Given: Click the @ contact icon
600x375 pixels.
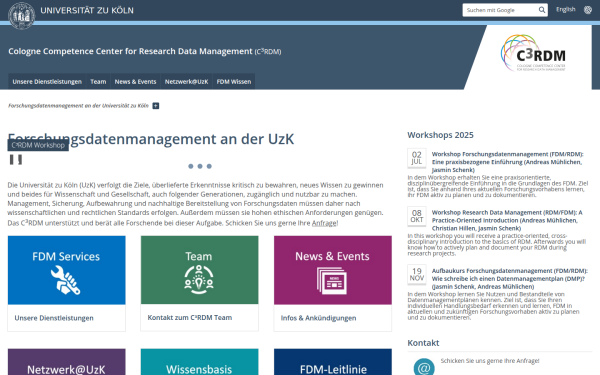Looking at the screenshot, I should point(424,367).
